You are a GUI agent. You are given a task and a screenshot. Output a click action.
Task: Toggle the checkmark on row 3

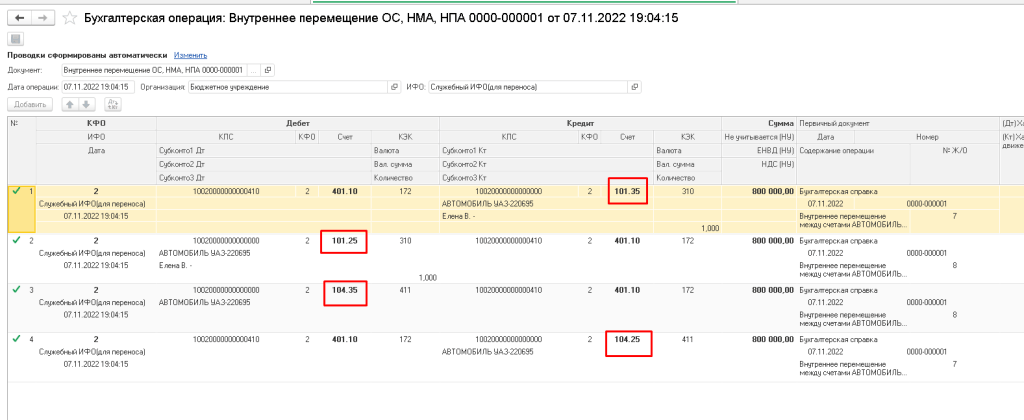click(16, 289)
